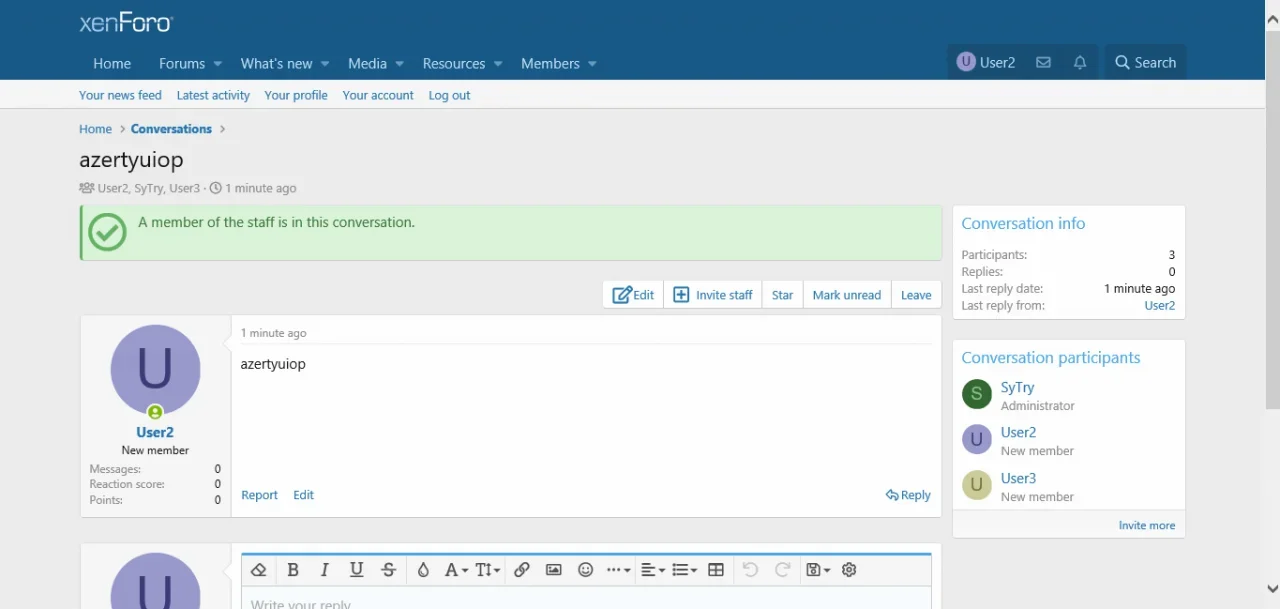
Task: Open the Search box
Action: pyautogui.click(x=1146, y=62)
